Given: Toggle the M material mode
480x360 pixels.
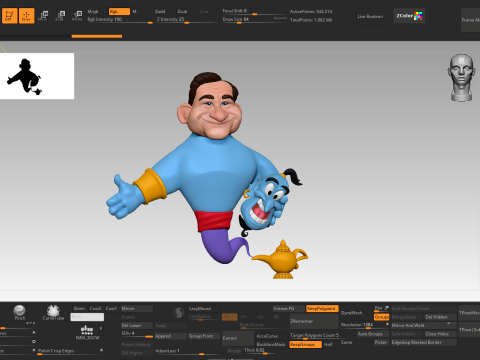Looking at the screenshot, I should coord(135,12).
